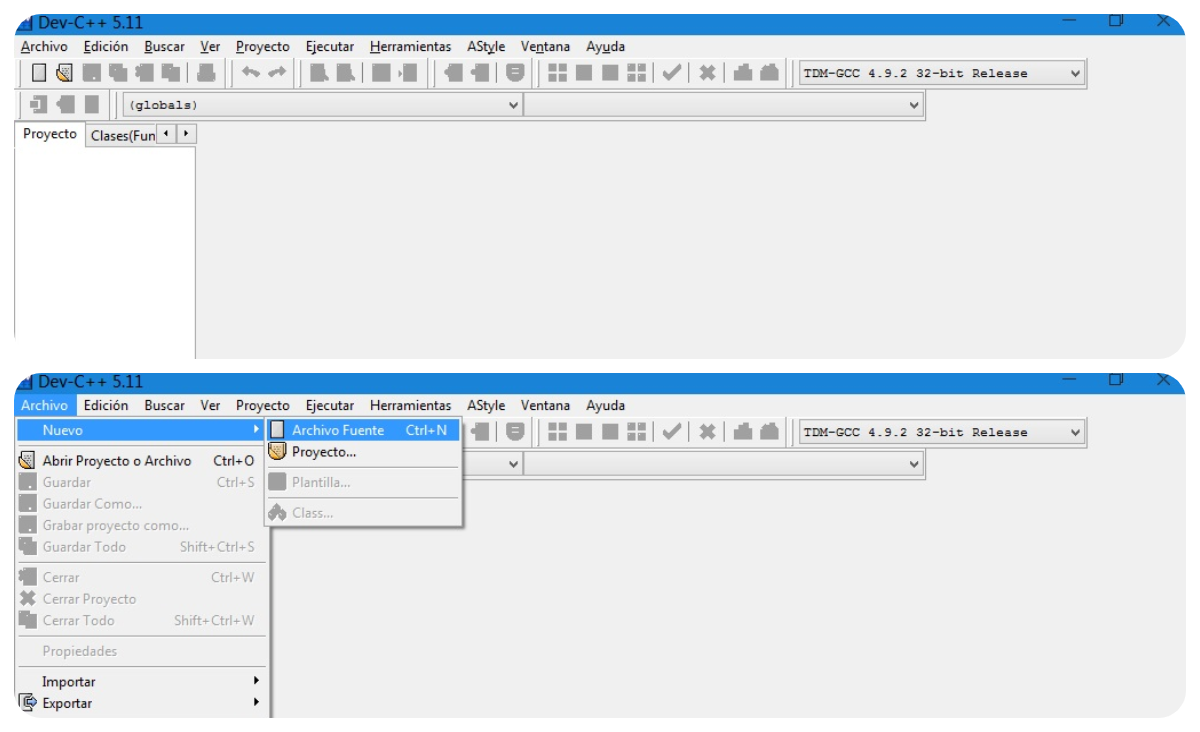This screenshot has height=732, width=1200.
Task: Click X stop icon in bottom window toolbar
Action: 707,432
